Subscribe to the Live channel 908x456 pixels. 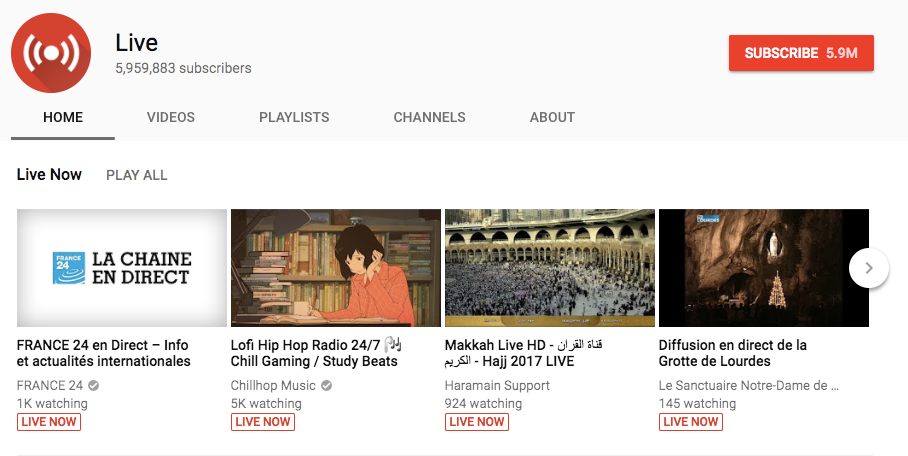[x=801, y=53]
